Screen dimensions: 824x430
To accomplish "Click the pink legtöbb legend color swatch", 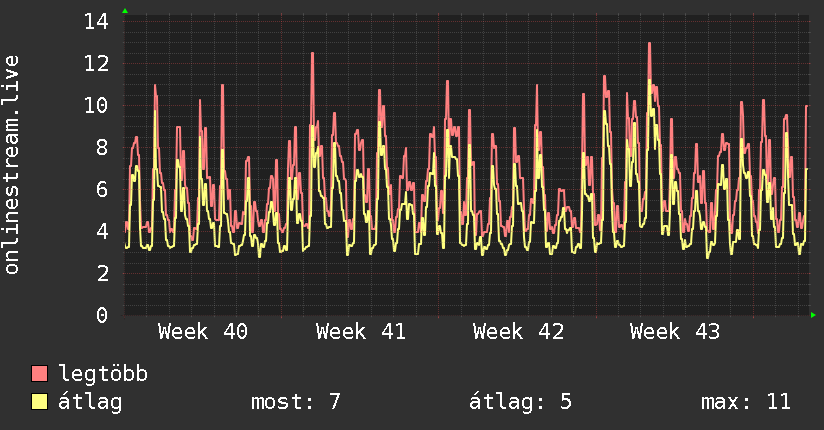I will point(39,373).
